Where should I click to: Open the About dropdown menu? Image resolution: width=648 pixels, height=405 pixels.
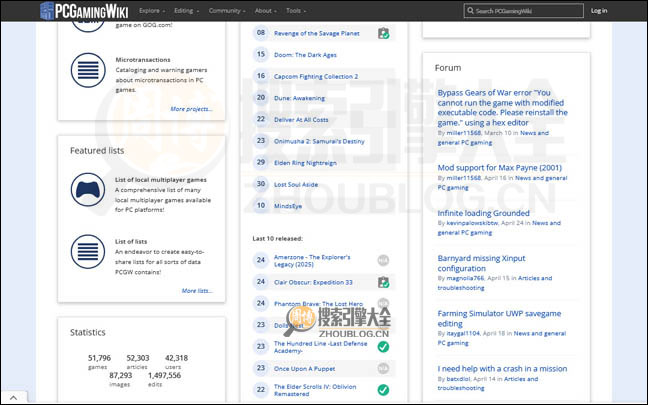[266, 11]
